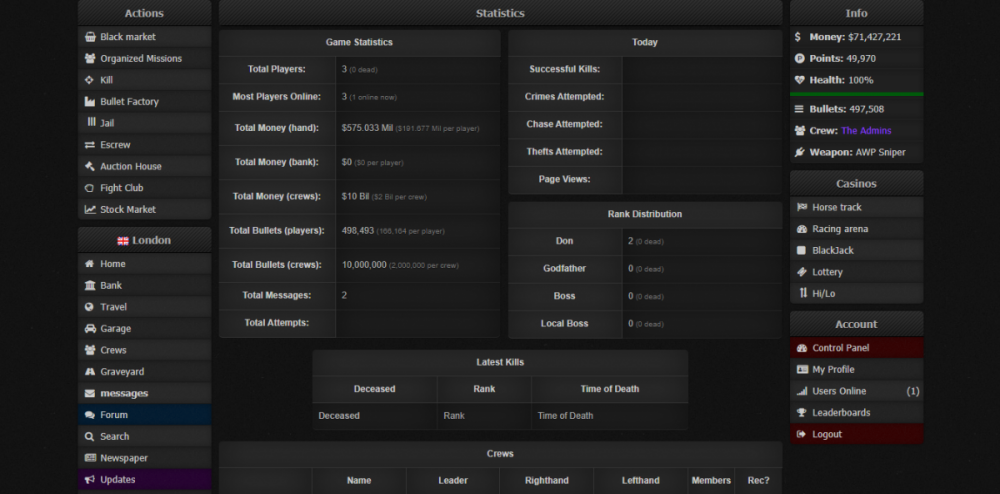Go to Organized Missions
This screenshot has height=494, width=1000.
[x=145, y=59]
